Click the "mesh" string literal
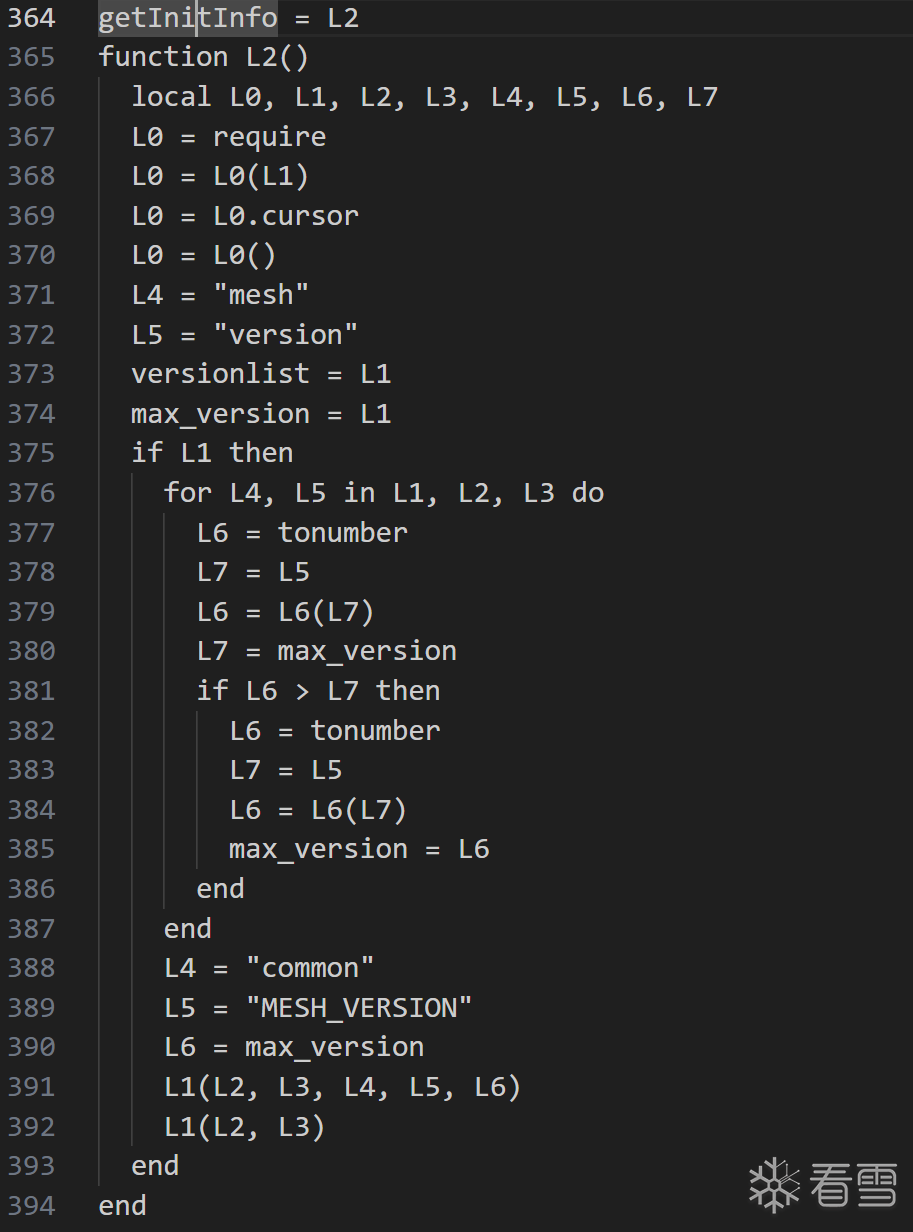This screenshot has height=1232, width=913. [x=261, y=295]
